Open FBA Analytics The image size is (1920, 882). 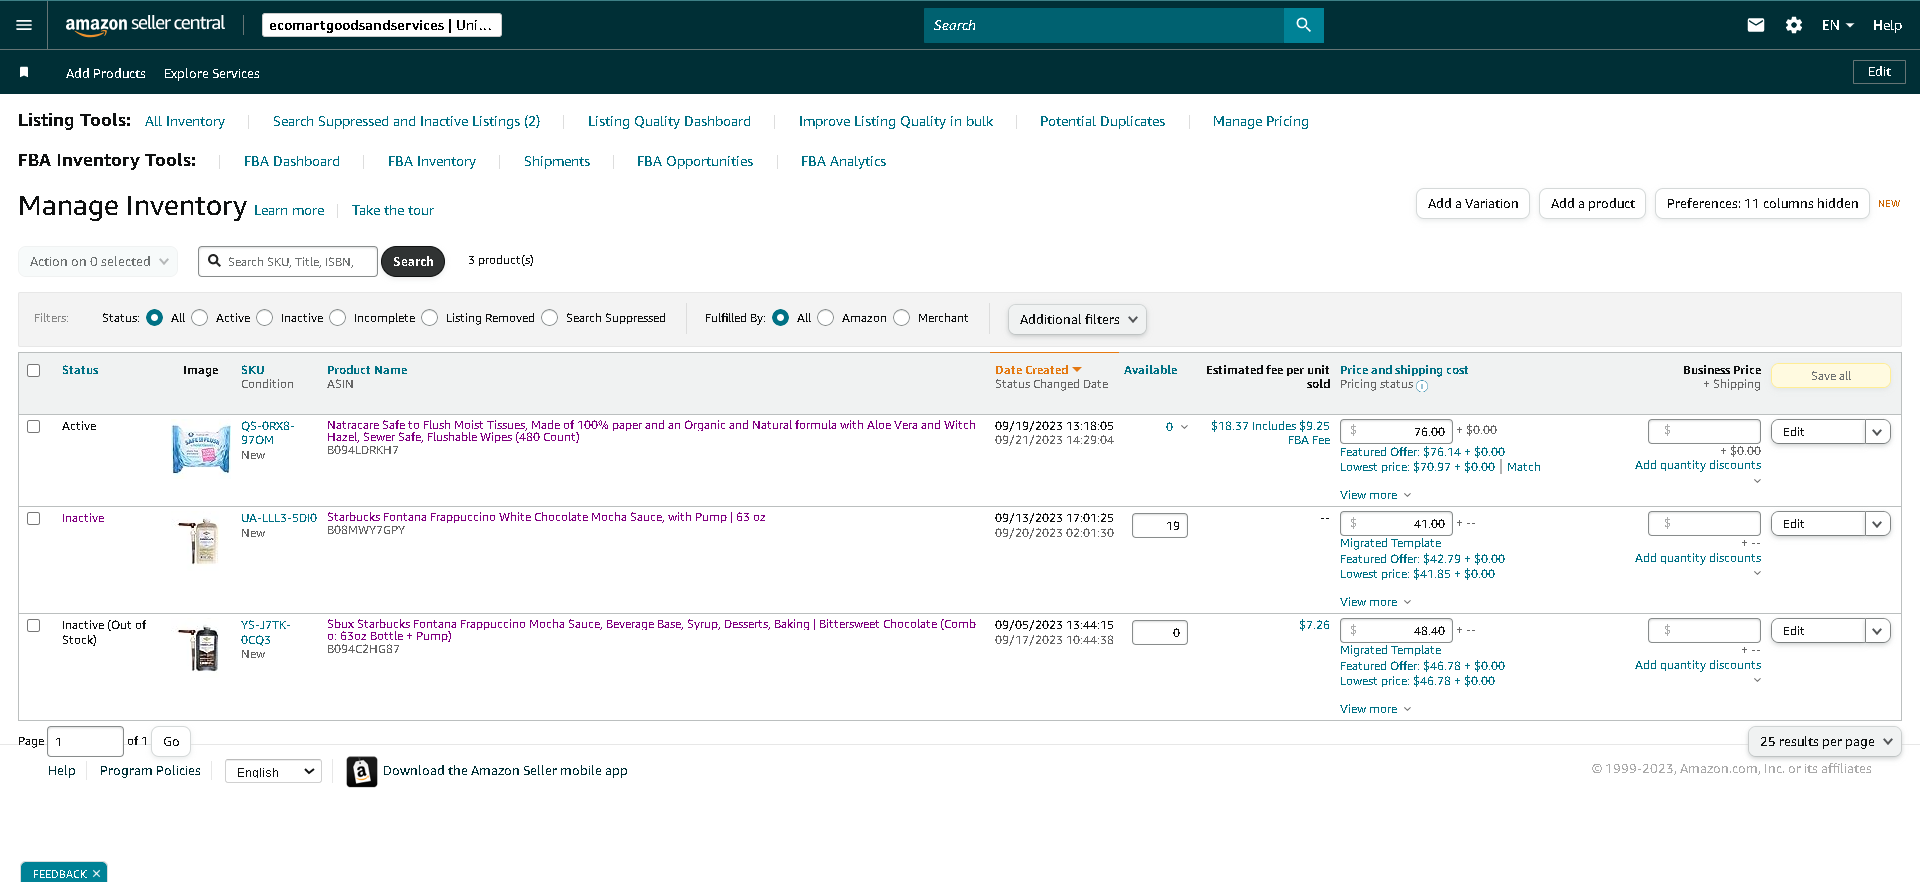coord(843,161)
